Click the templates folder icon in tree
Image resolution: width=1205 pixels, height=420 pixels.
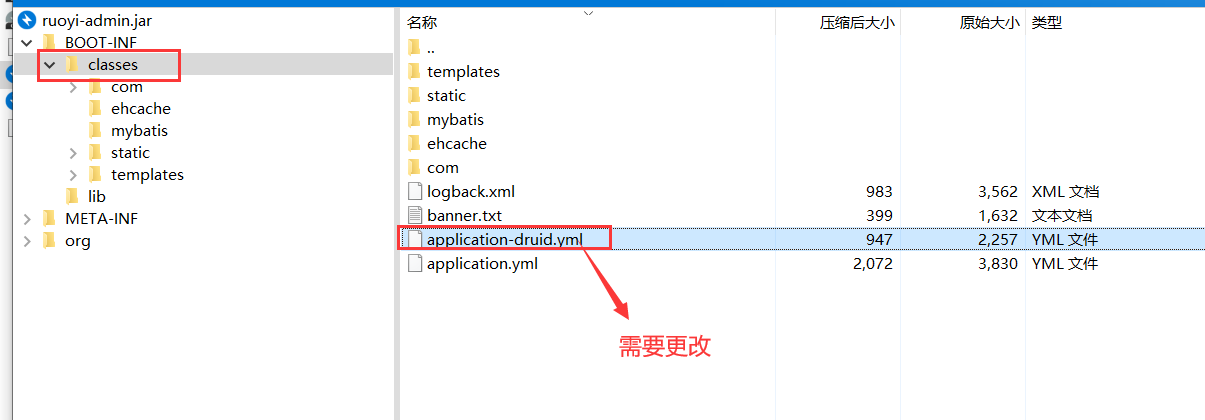(96, 174)
